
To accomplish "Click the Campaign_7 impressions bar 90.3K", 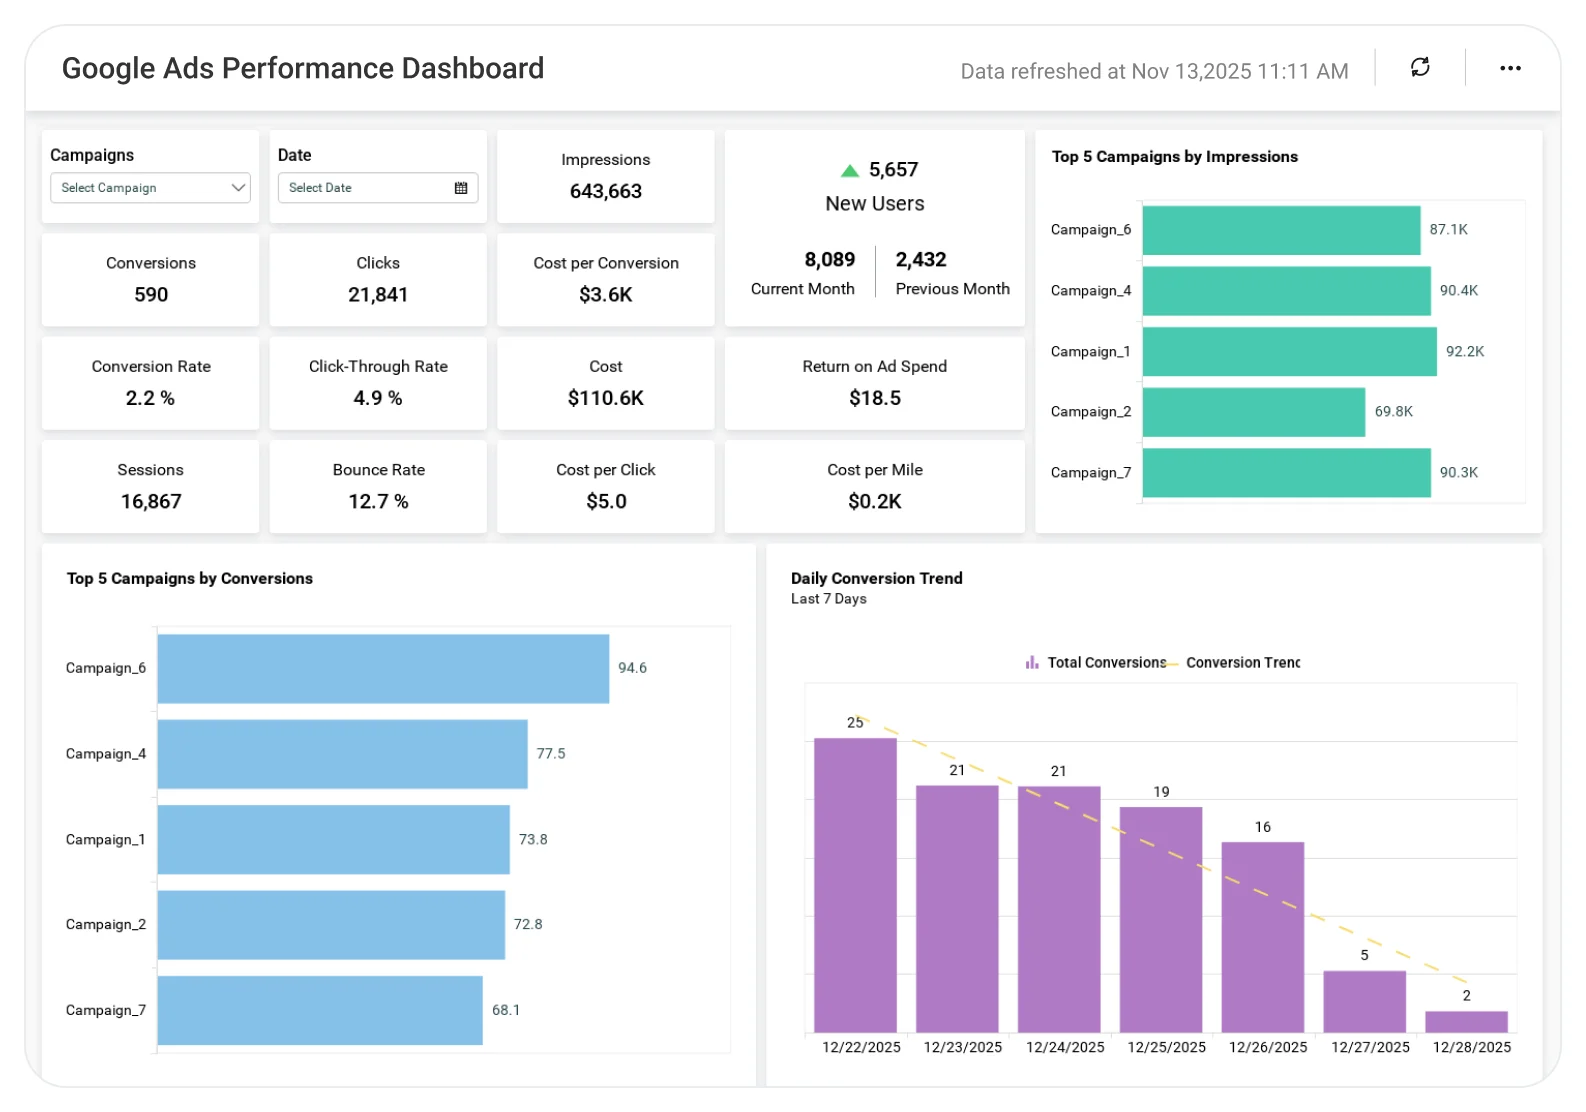I will (x=1287, y=473).
